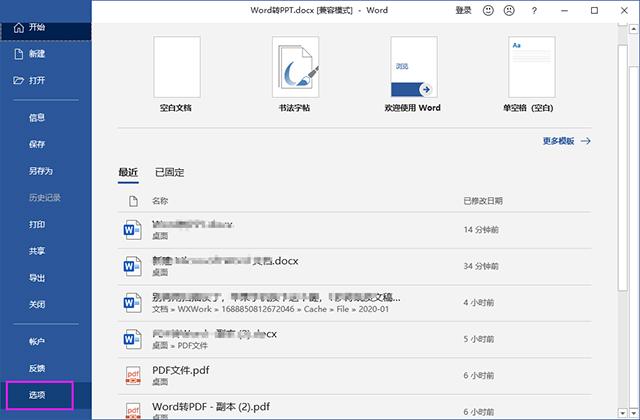The height and width of the screenshot is (420, 640).
Task: Click the 14 分钟前 modified time
Action: [481, 230]
